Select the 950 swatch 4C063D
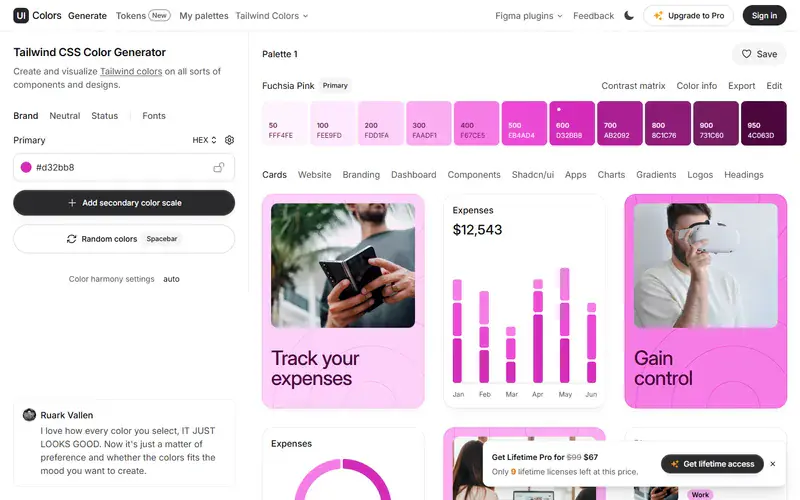800x500 pixels. [x=764, y=123]
